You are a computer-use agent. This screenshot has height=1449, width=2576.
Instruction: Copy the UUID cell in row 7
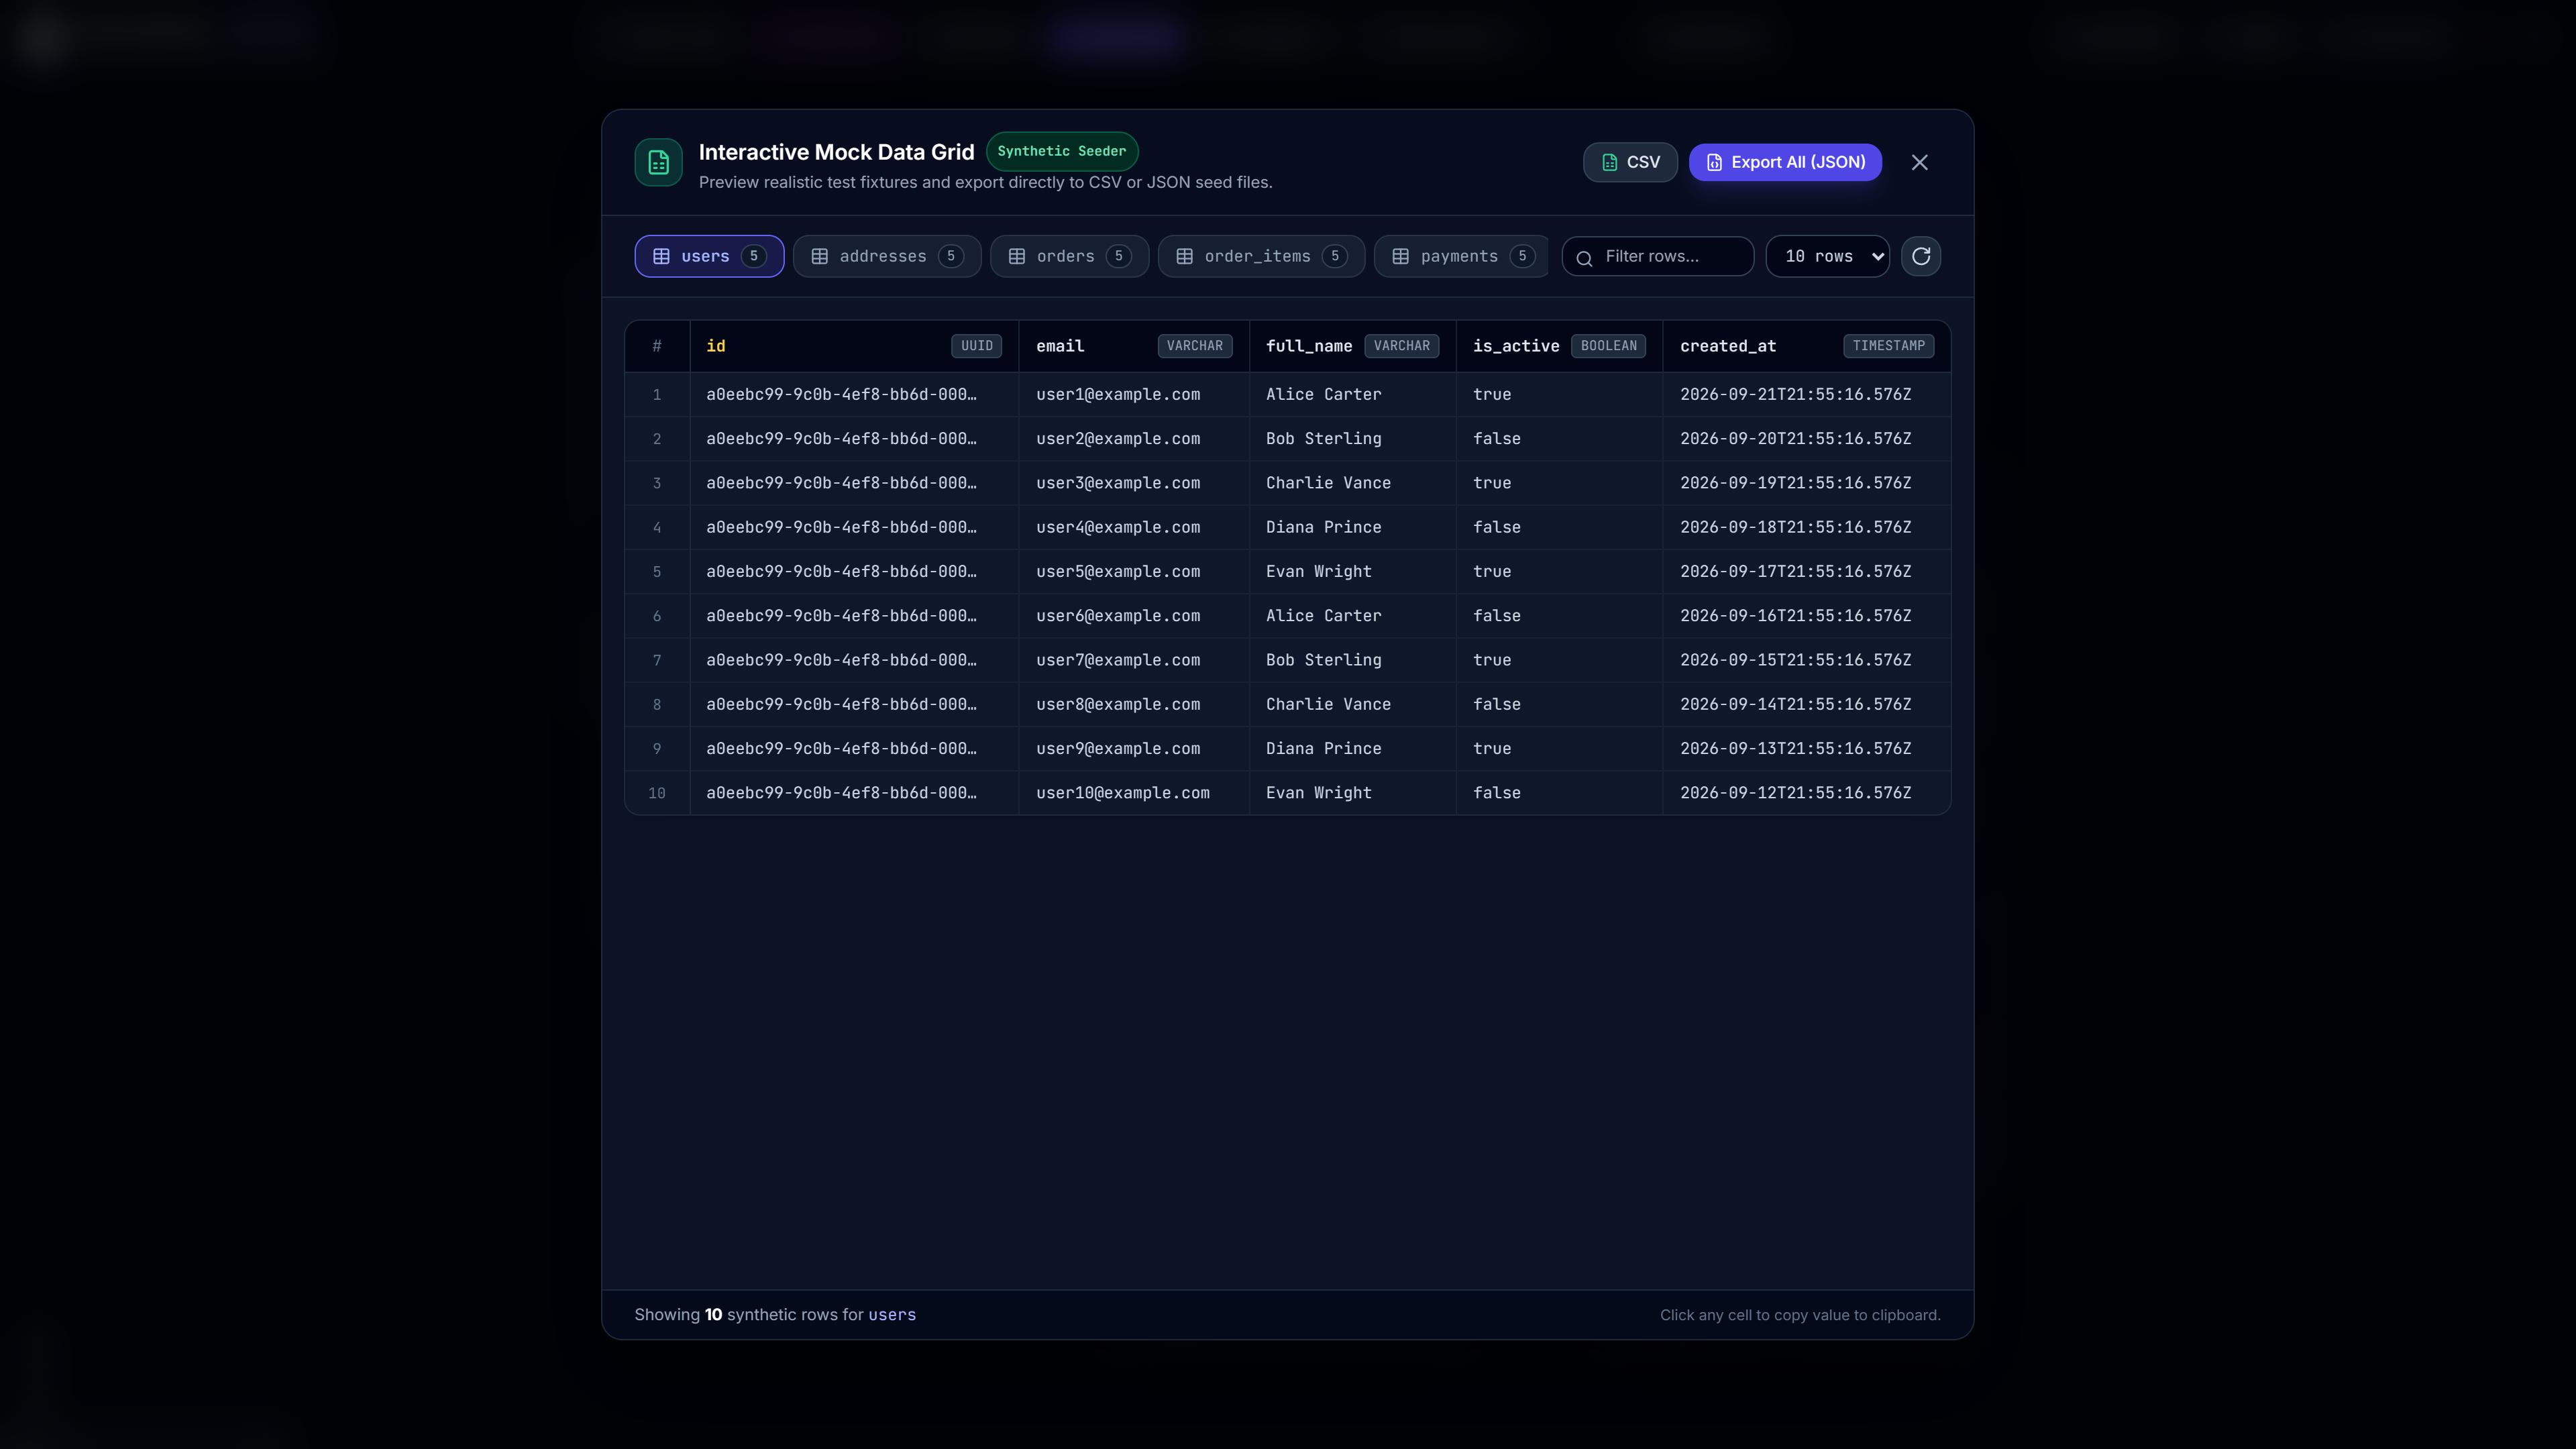854,659
